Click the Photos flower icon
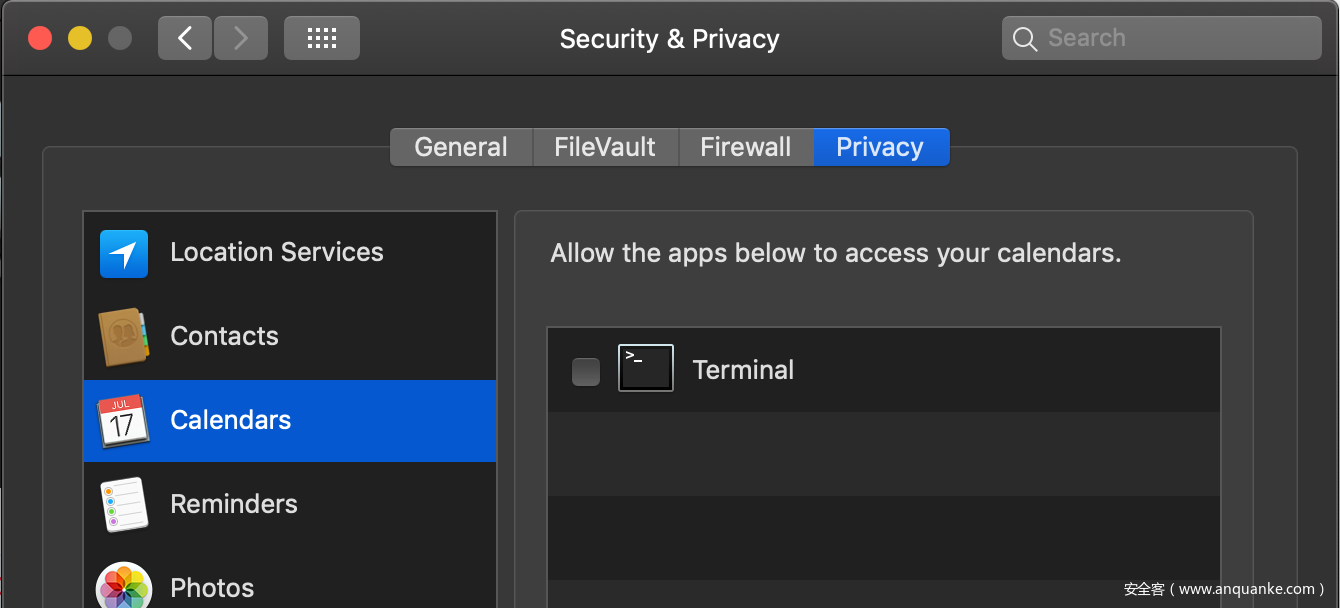 click(124, 586)
